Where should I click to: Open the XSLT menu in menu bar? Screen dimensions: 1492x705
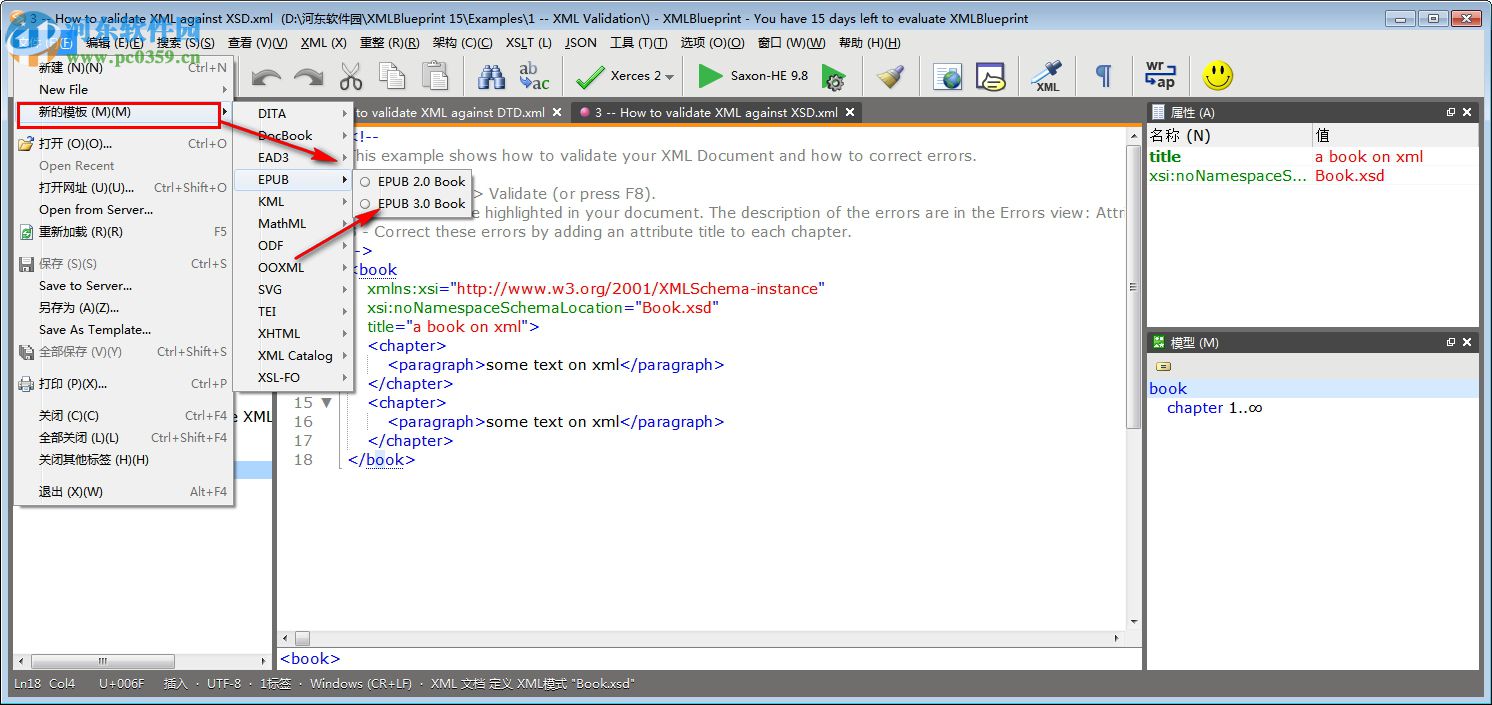click(x=528, y=43)
